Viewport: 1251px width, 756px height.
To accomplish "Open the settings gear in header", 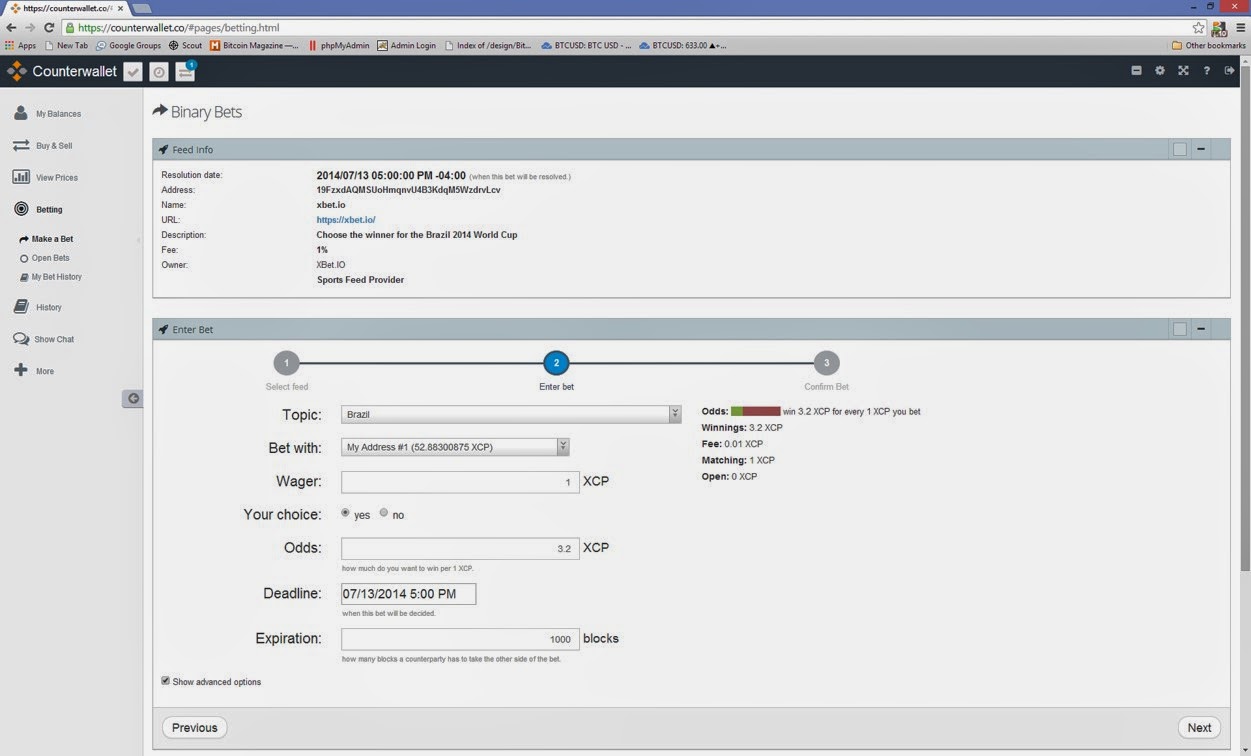I will click(1160, 71).
